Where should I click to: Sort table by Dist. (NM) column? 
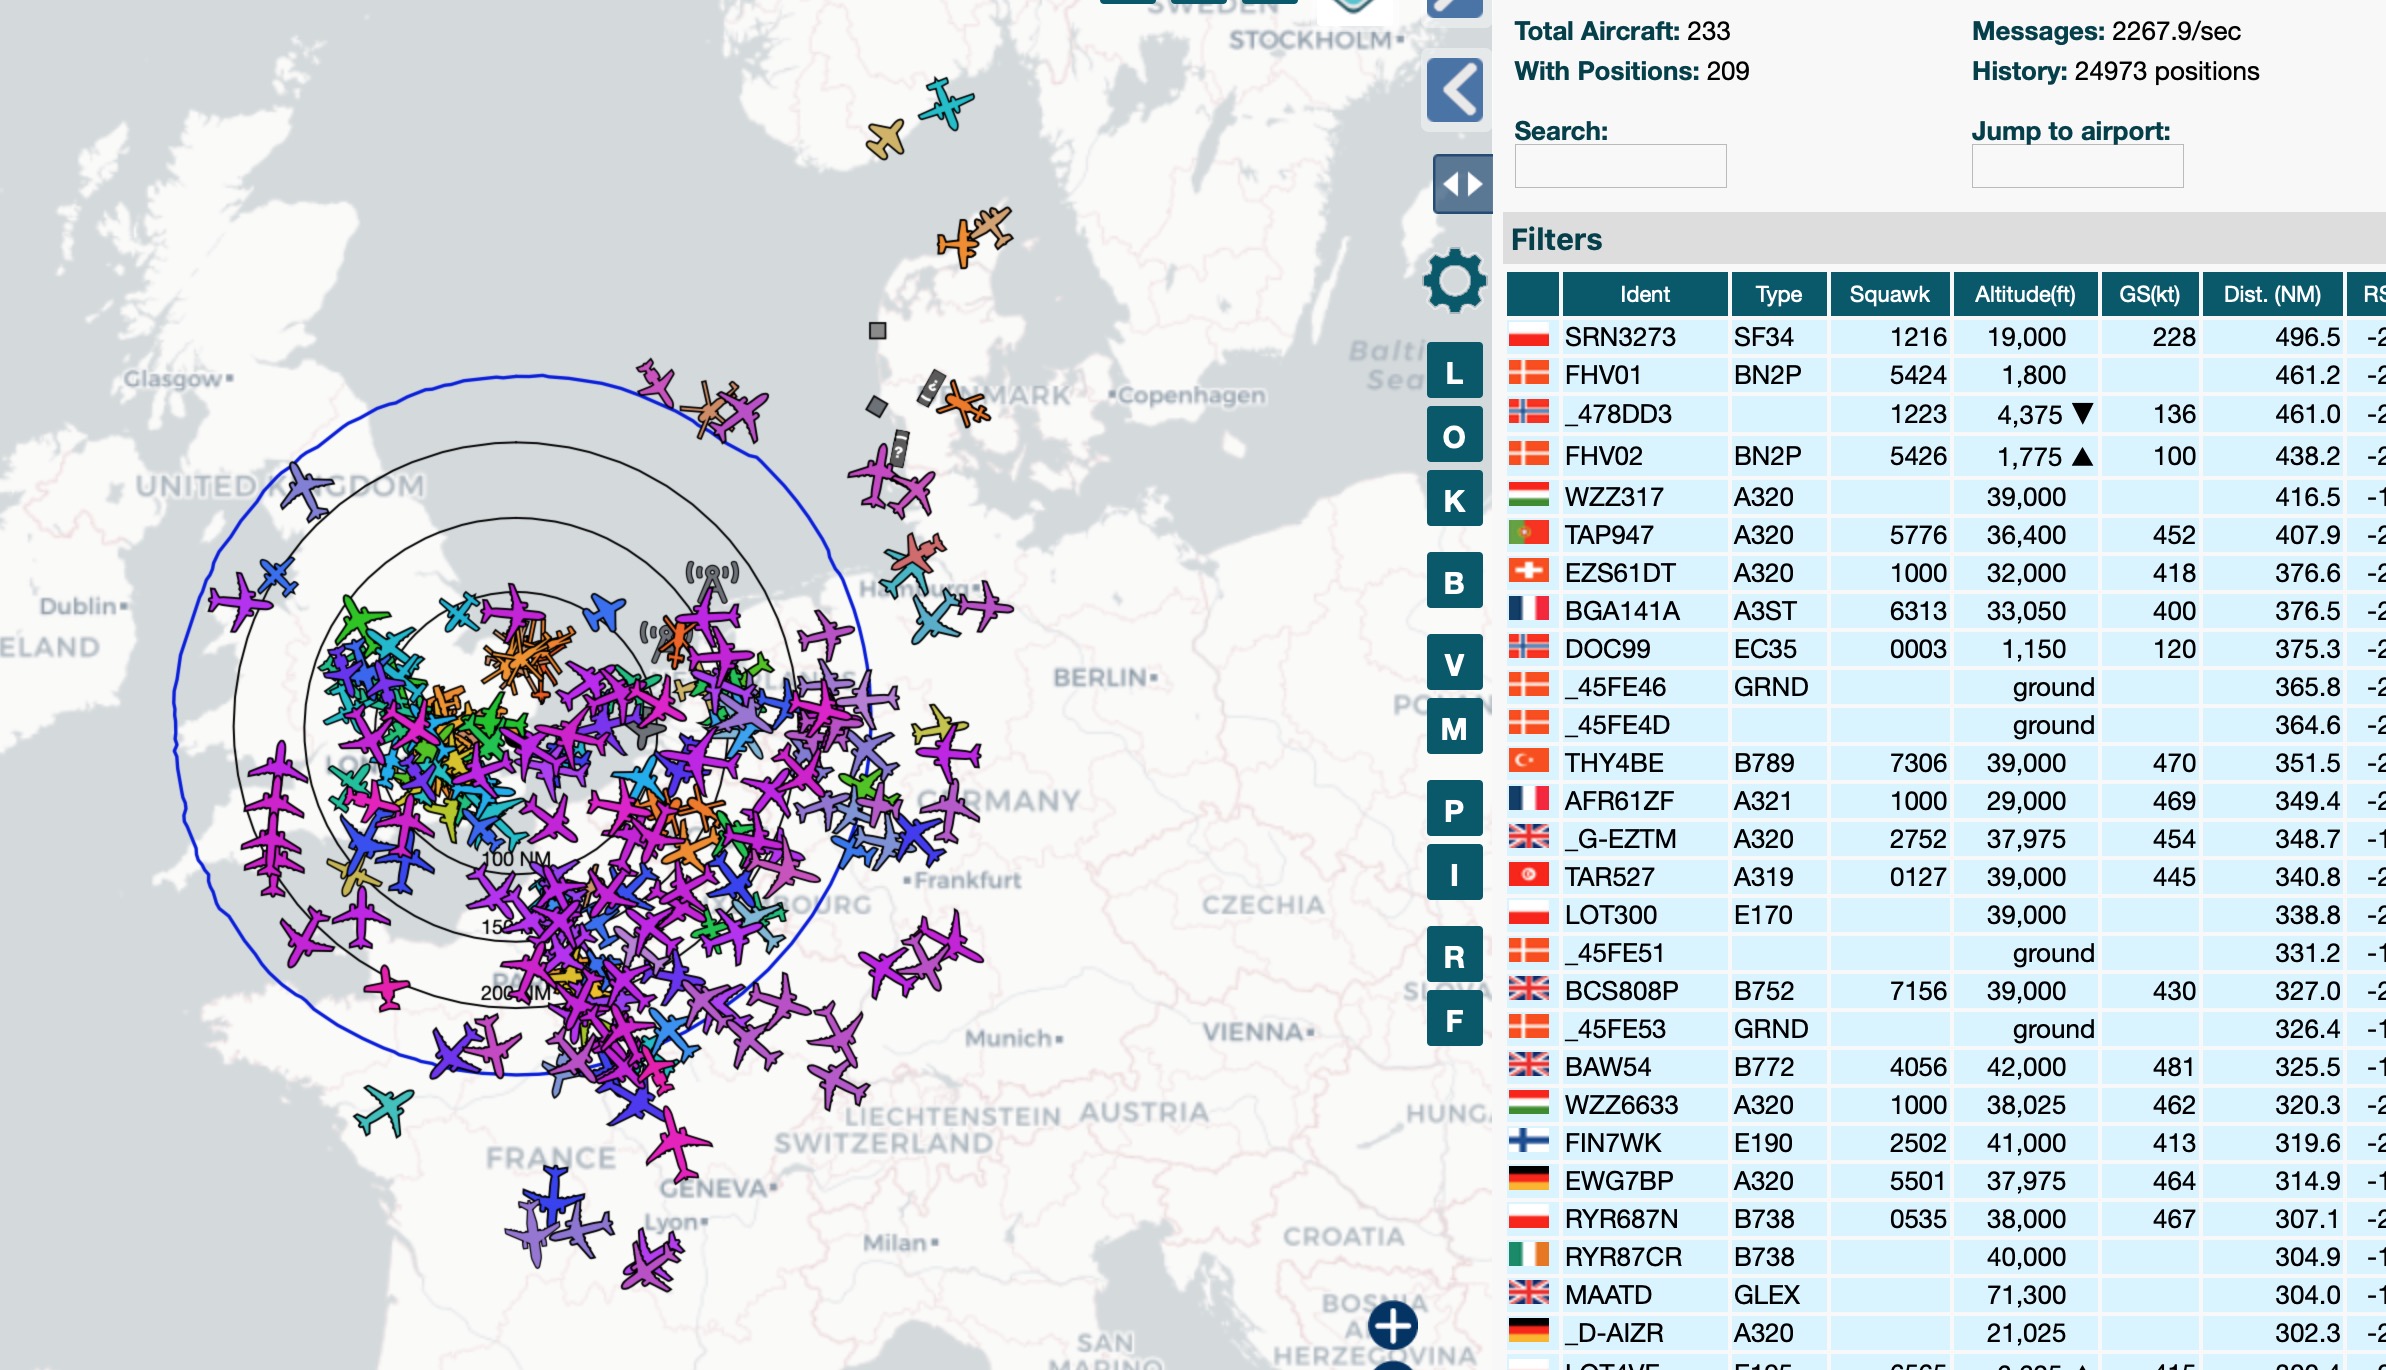point(2271,295)
